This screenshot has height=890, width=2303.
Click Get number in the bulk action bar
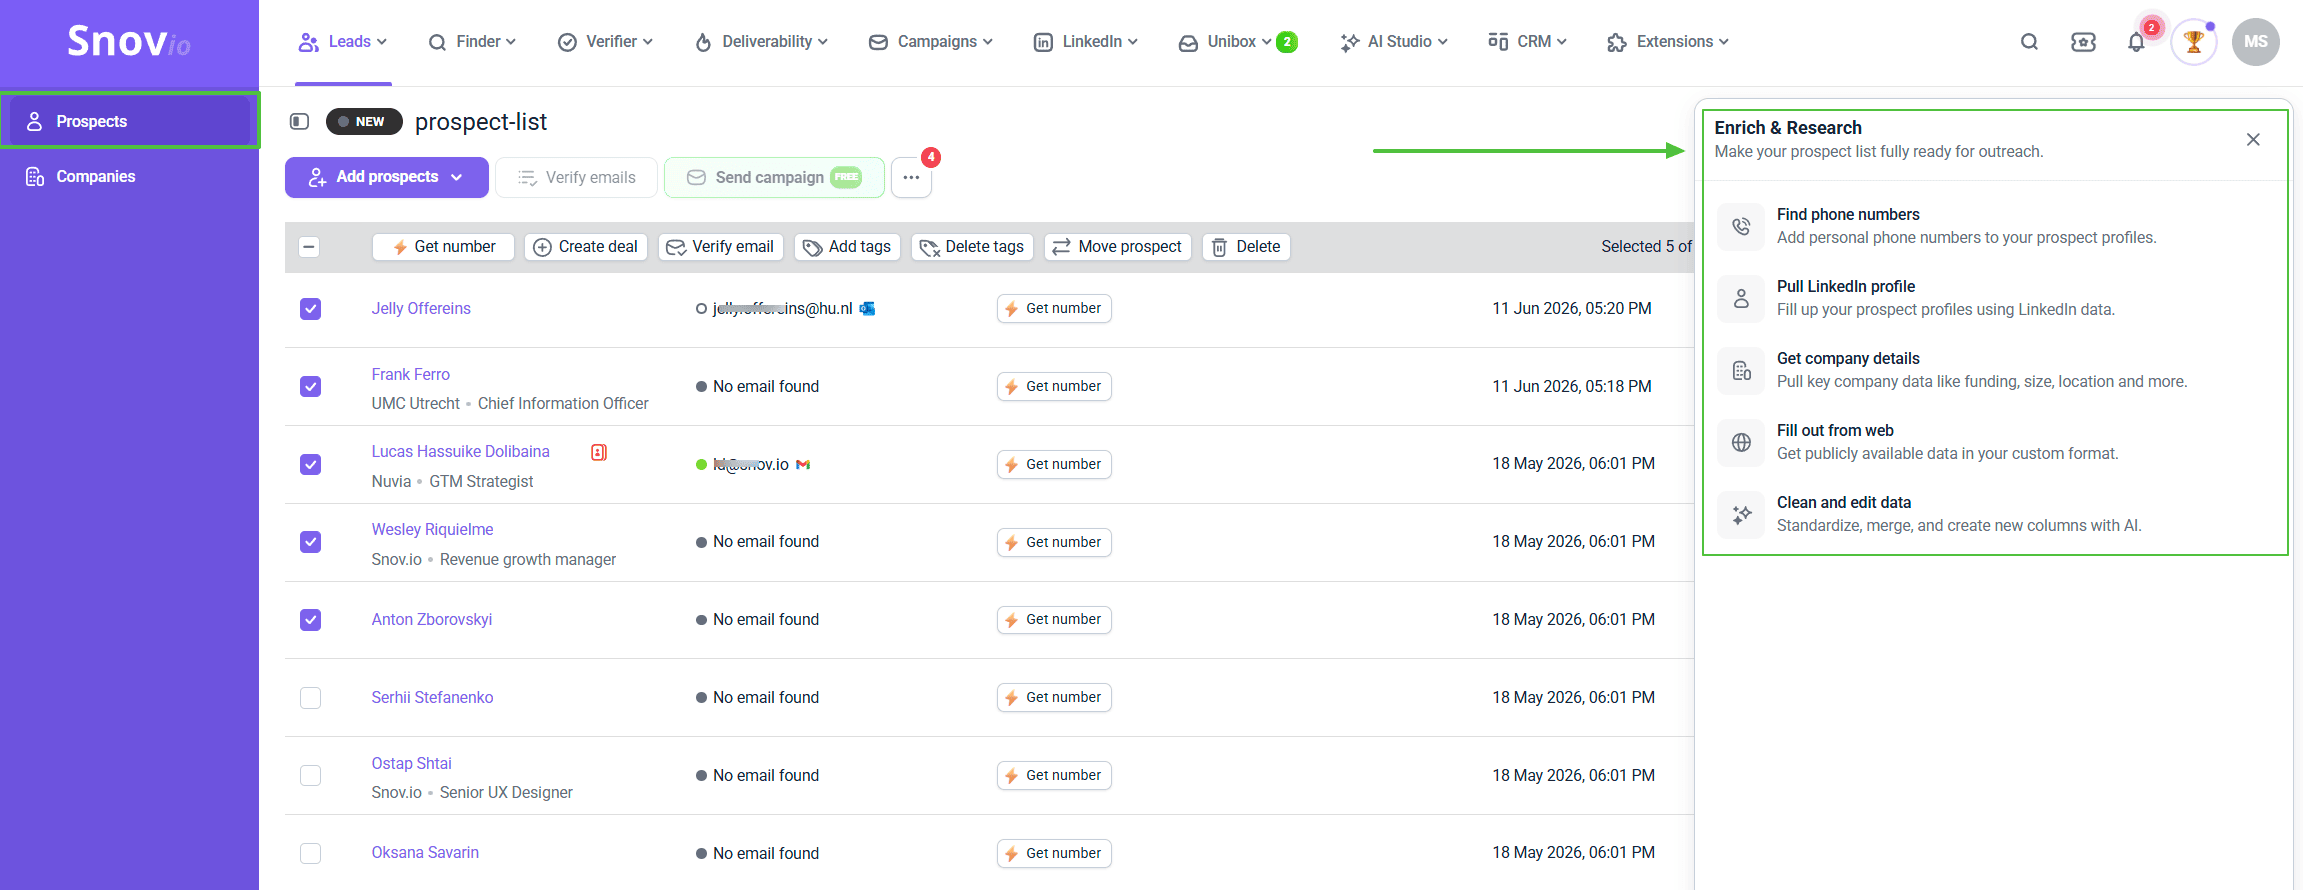click(443, 247)
